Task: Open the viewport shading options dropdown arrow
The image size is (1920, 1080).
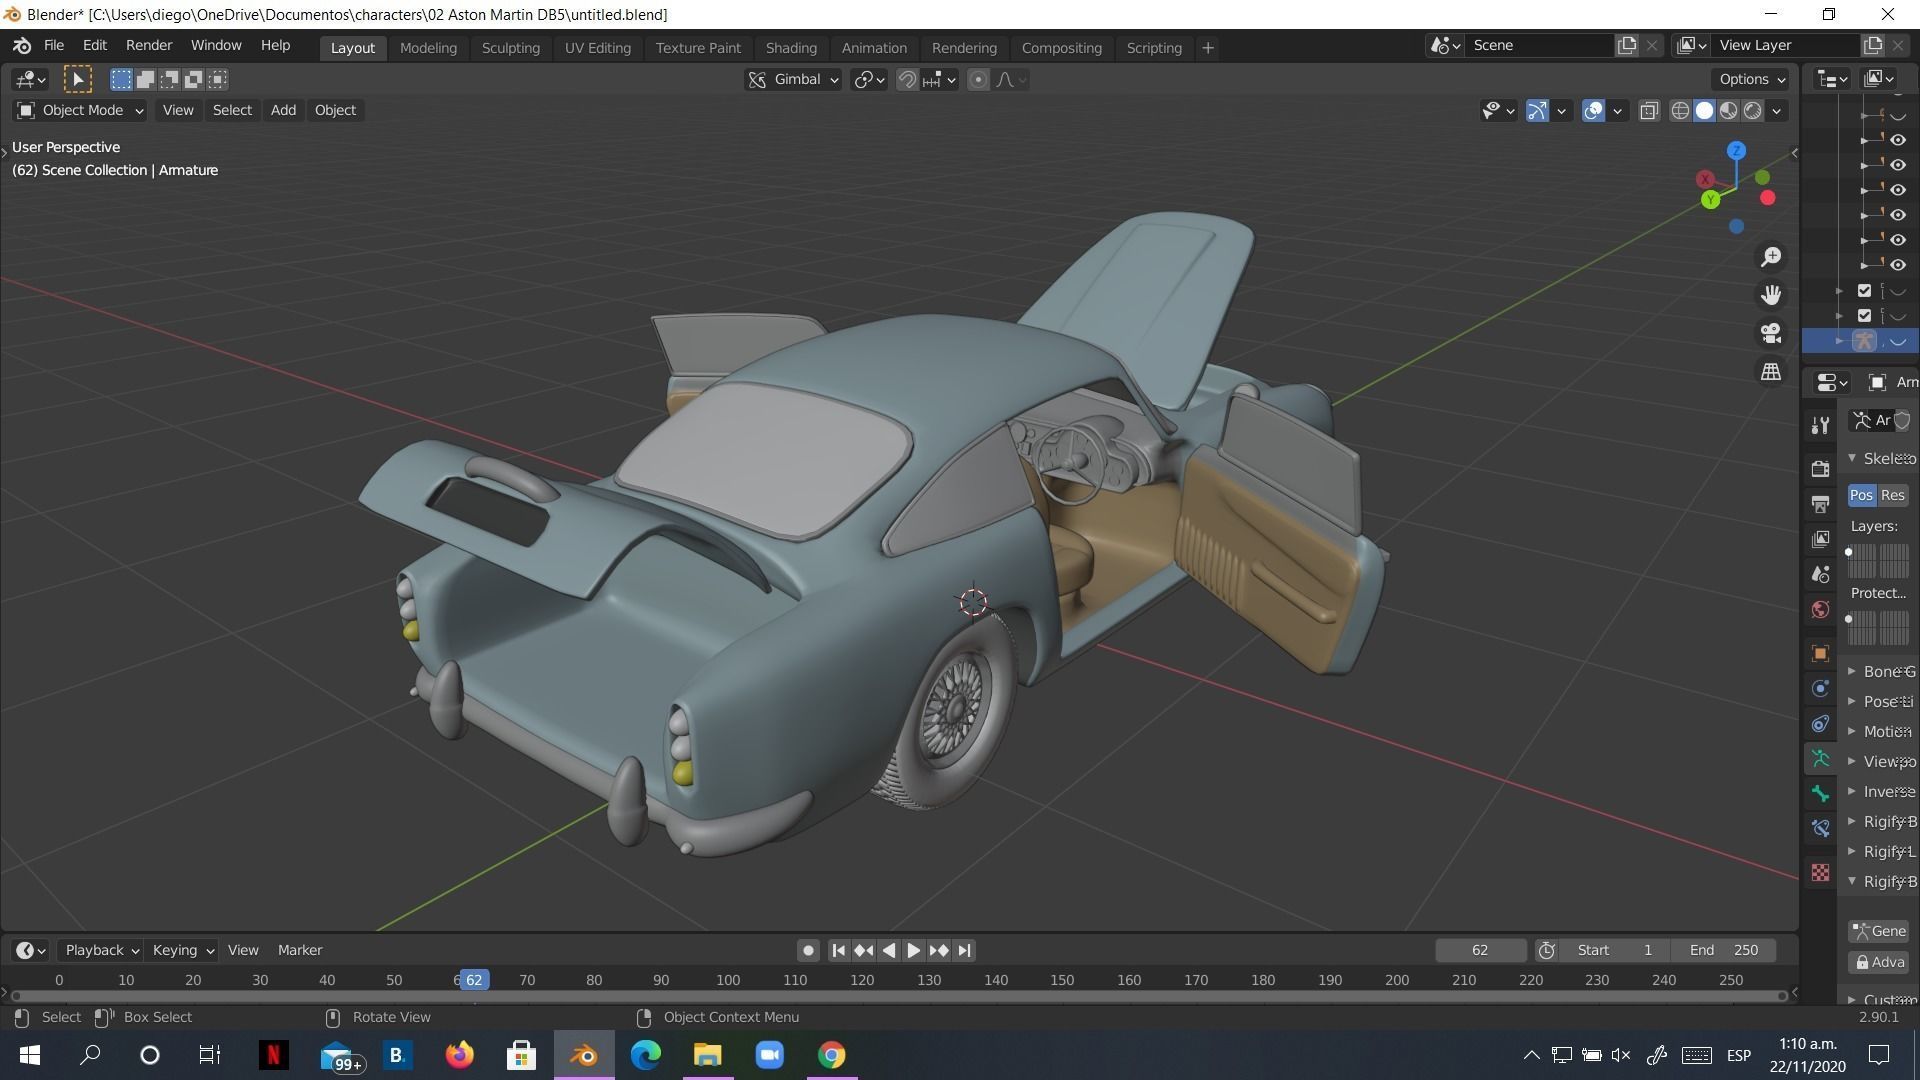Action: pyautogui.click(x=1777, y=111)
